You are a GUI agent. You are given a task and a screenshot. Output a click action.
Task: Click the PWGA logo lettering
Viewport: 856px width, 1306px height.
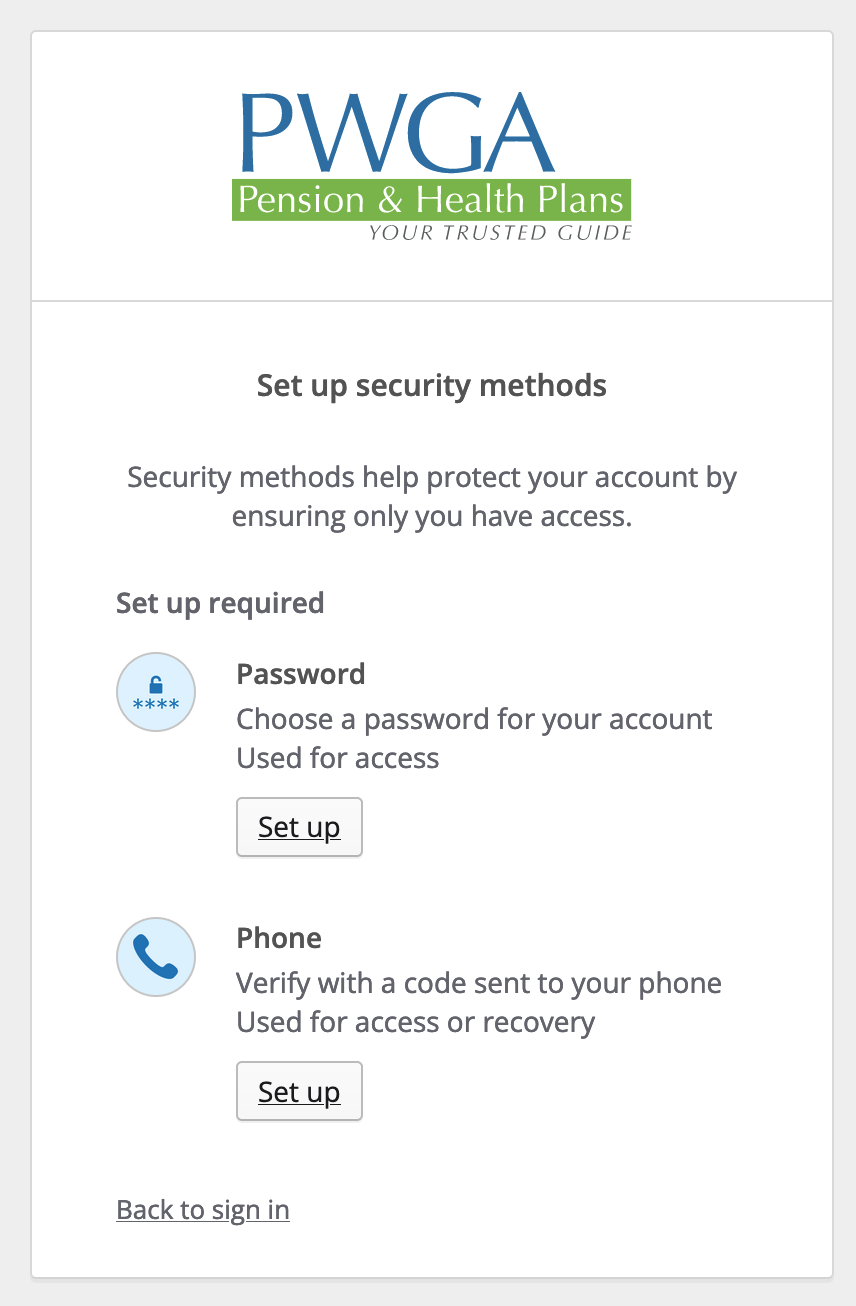[x=397, y=133]
